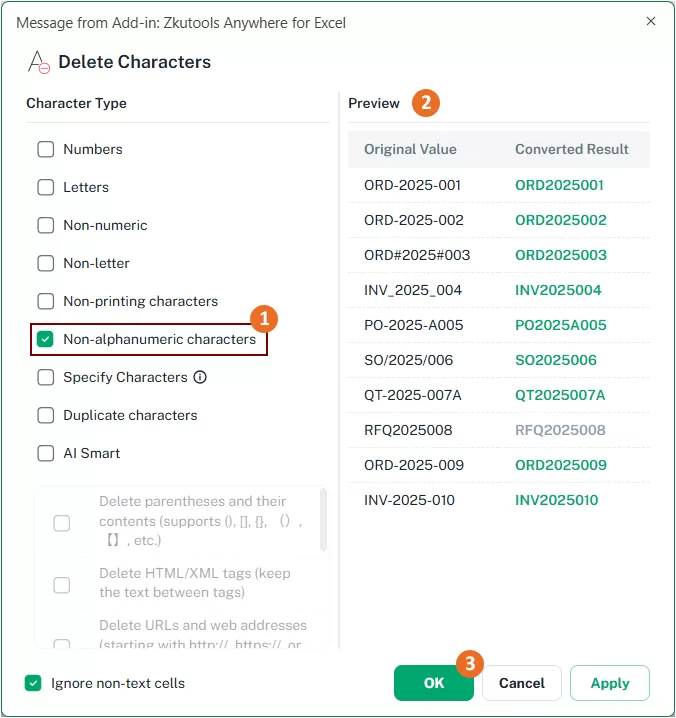Select converted result QT2025007A
This screenshot has width=676, height=718.
click(560, 395)
